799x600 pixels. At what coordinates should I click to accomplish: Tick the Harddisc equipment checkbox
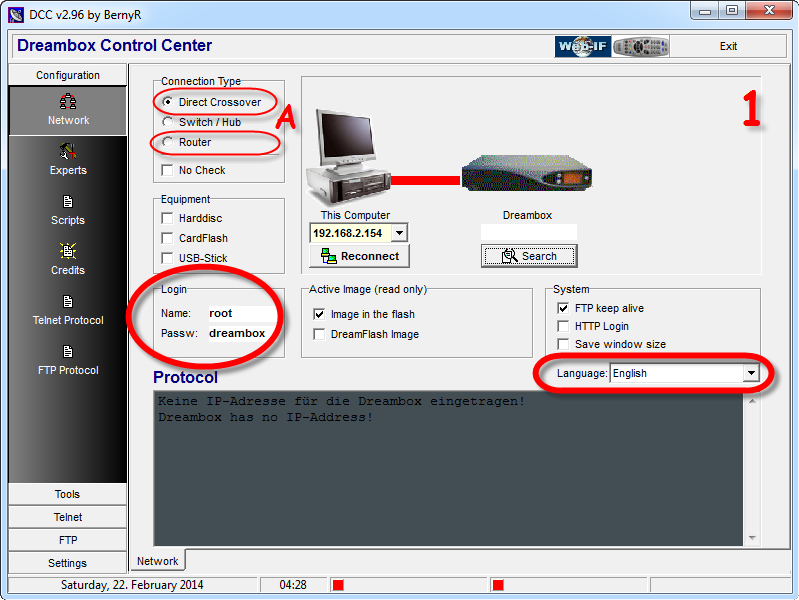(x=167, y=218)
